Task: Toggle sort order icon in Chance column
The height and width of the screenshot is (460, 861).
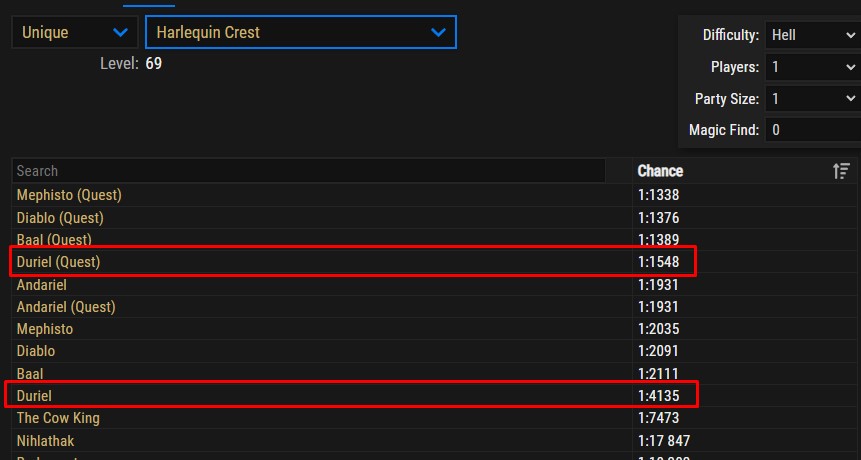Action: pos(841,171)
